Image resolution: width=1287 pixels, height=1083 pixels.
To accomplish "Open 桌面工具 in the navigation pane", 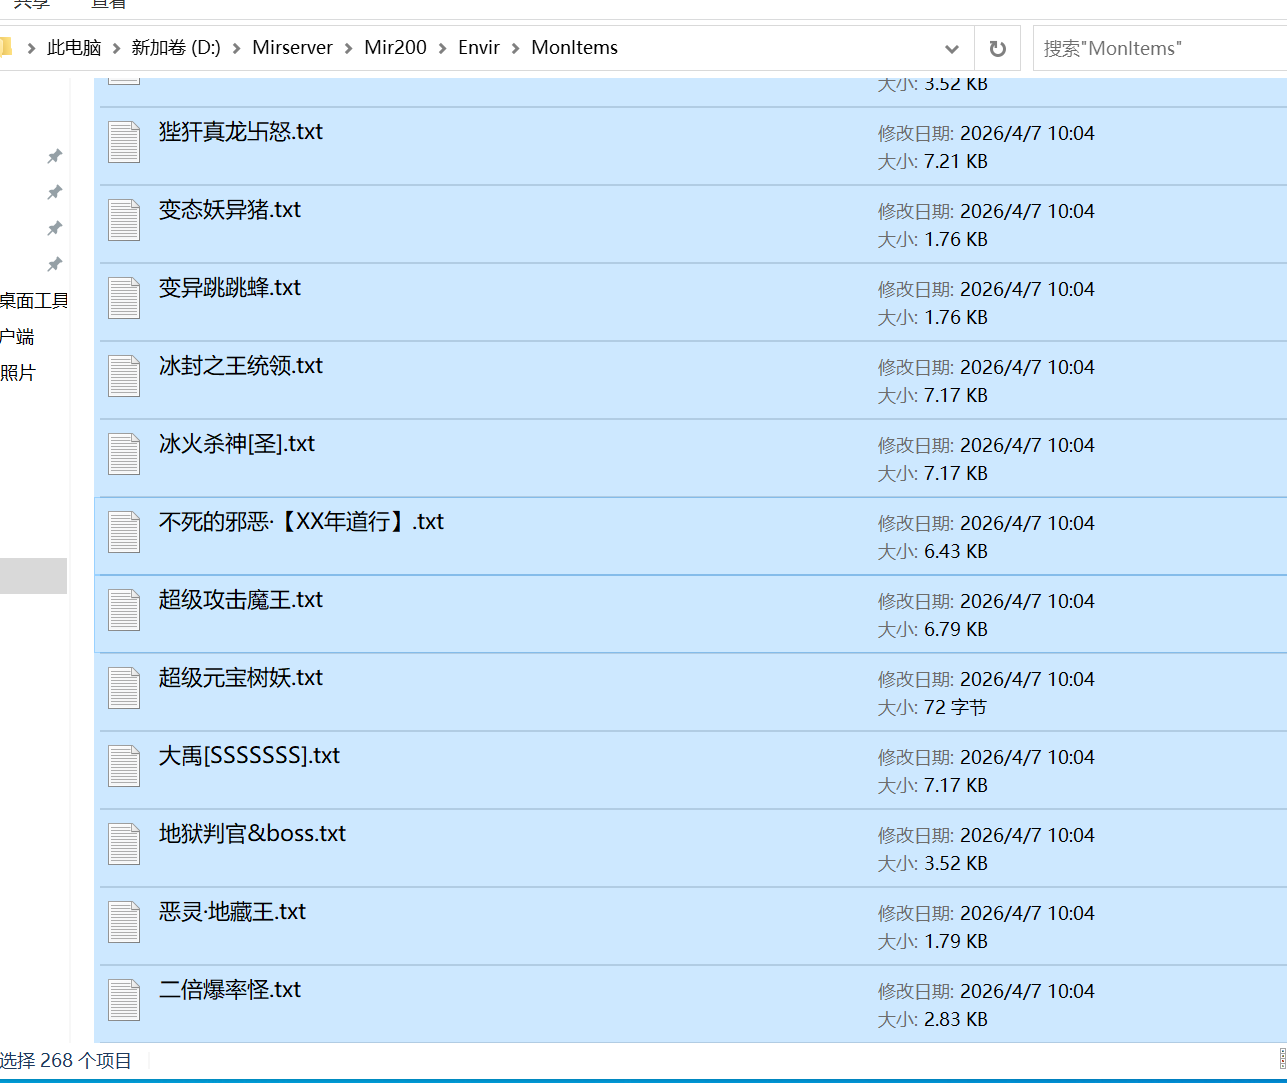I will coord(34,301).
